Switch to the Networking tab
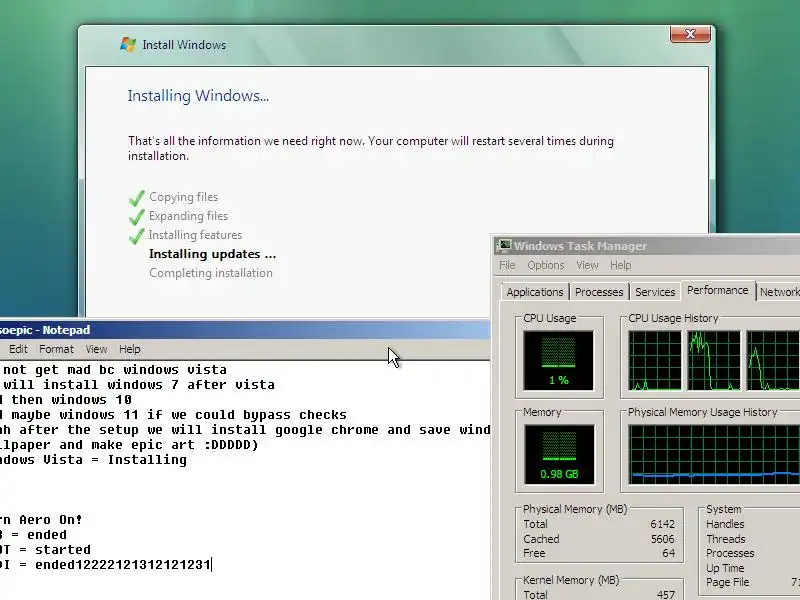 779,292
